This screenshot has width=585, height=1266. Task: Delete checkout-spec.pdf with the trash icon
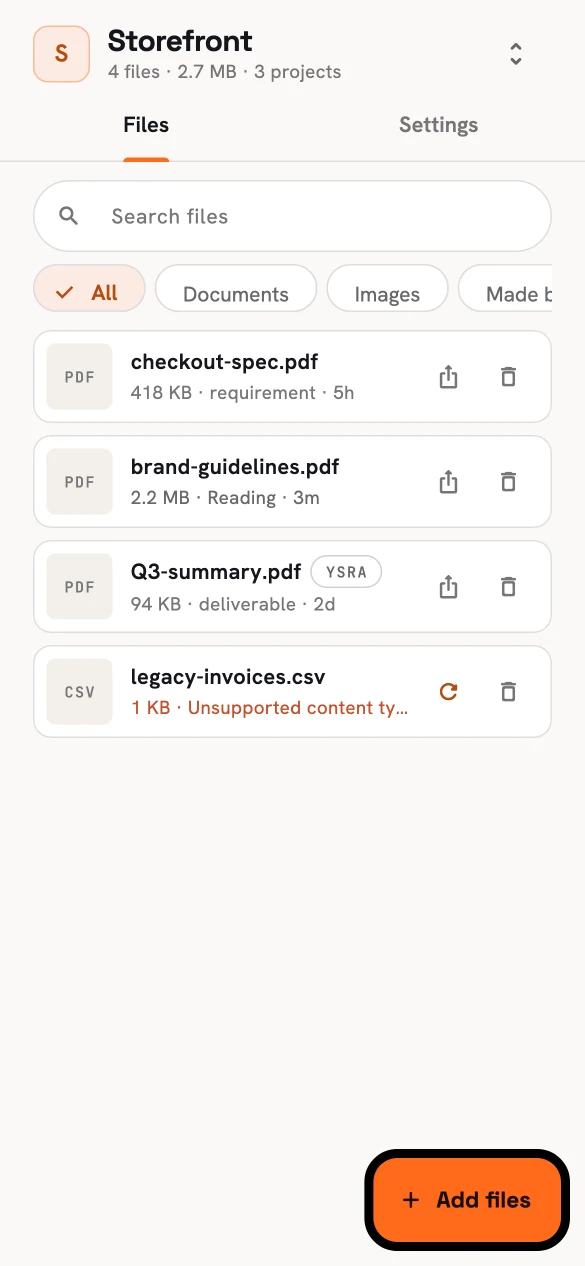[x=508, y=377]
